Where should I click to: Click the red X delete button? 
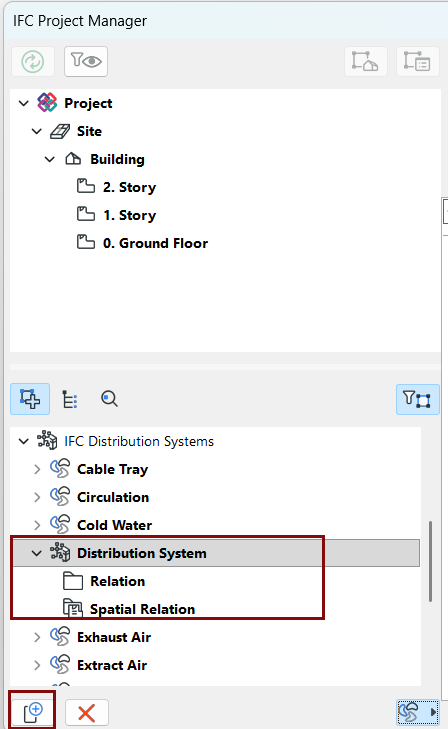pos(87,713)
